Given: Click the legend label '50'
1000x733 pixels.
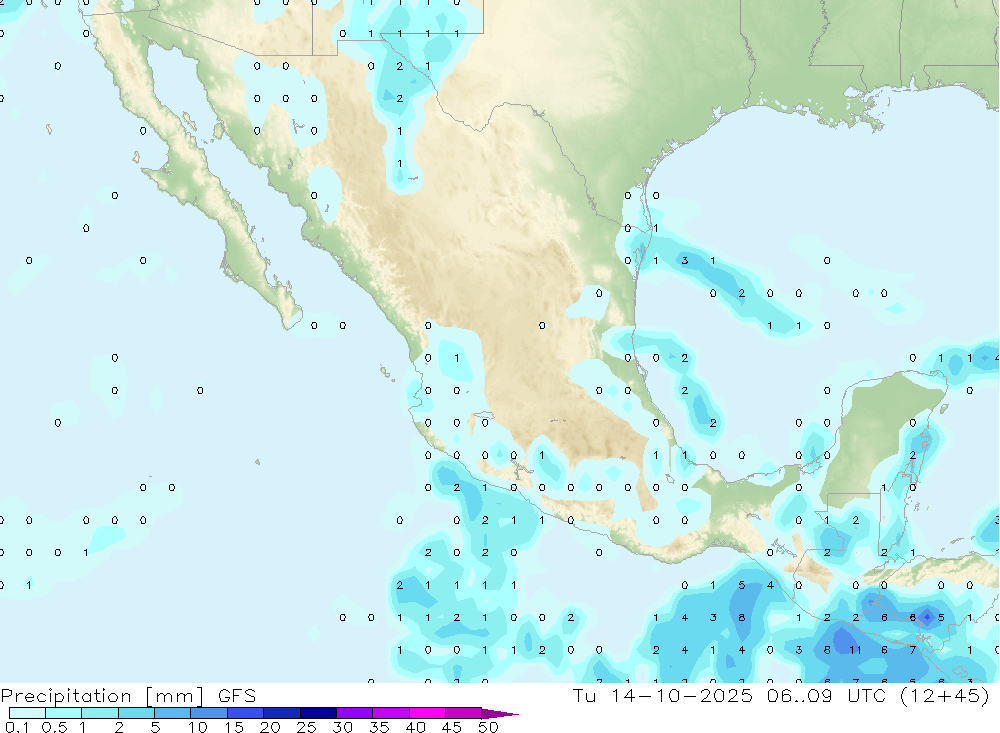Looking at the screenshot, I should pos(489,727).
